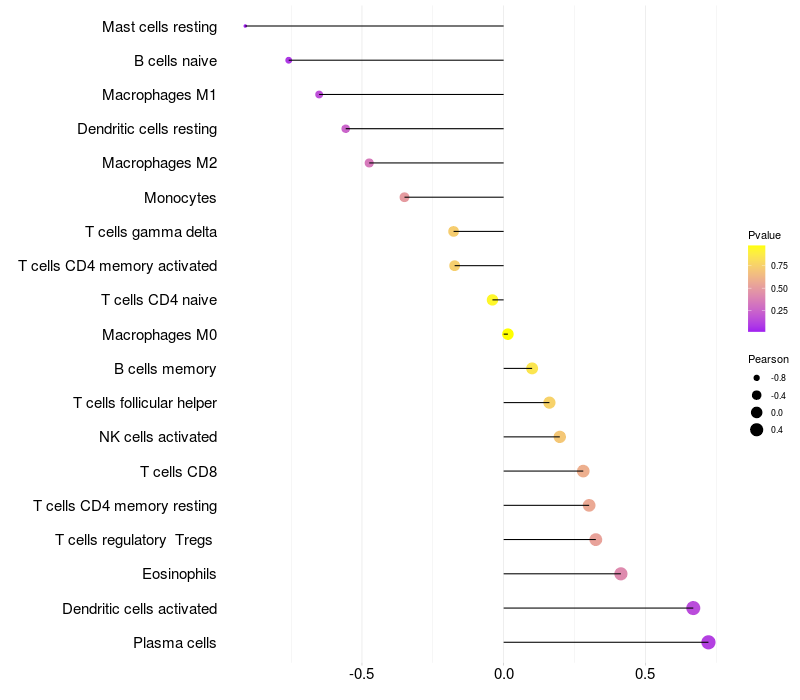Select the Monocytes data point
The height and width of the screenshot is (700, 800).
(404, 197)
